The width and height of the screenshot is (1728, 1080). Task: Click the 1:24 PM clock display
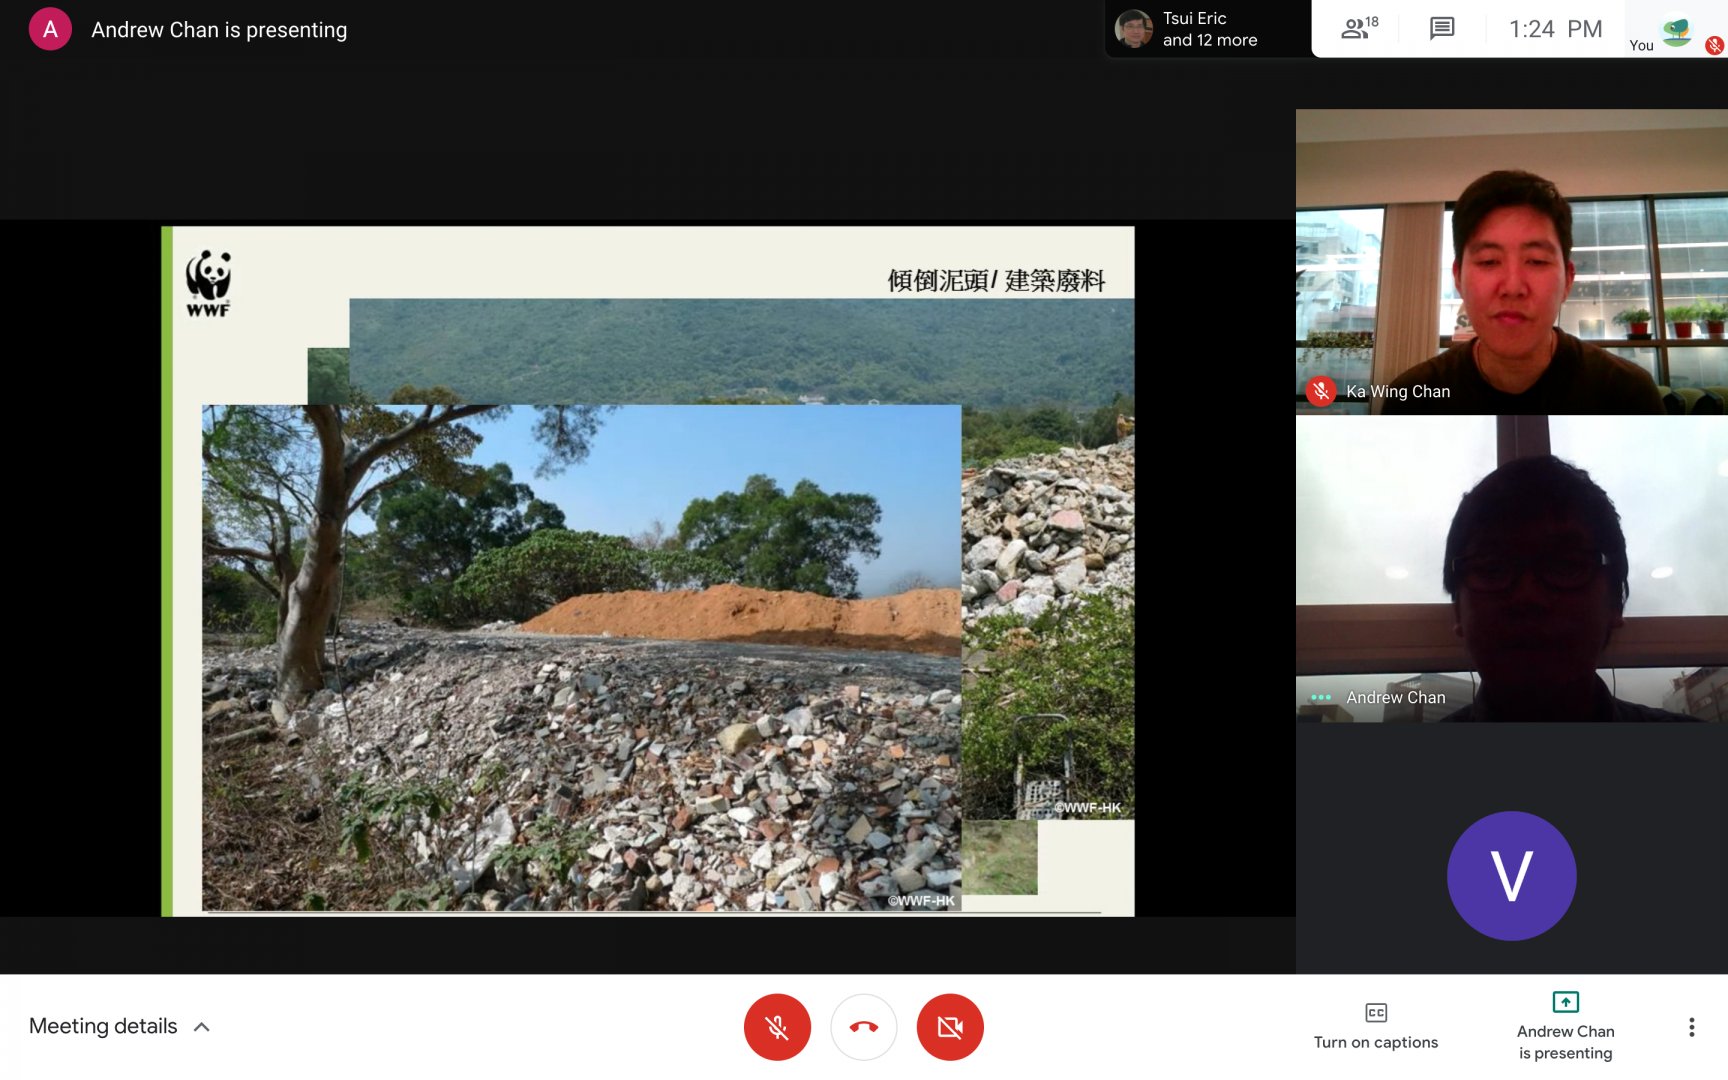pyautogui.click(x=1555, y=29)
